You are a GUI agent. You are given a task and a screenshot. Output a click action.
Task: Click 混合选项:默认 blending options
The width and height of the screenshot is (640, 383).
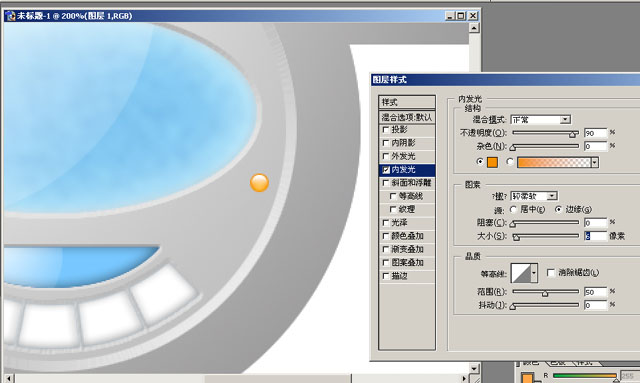coord(407,118)
